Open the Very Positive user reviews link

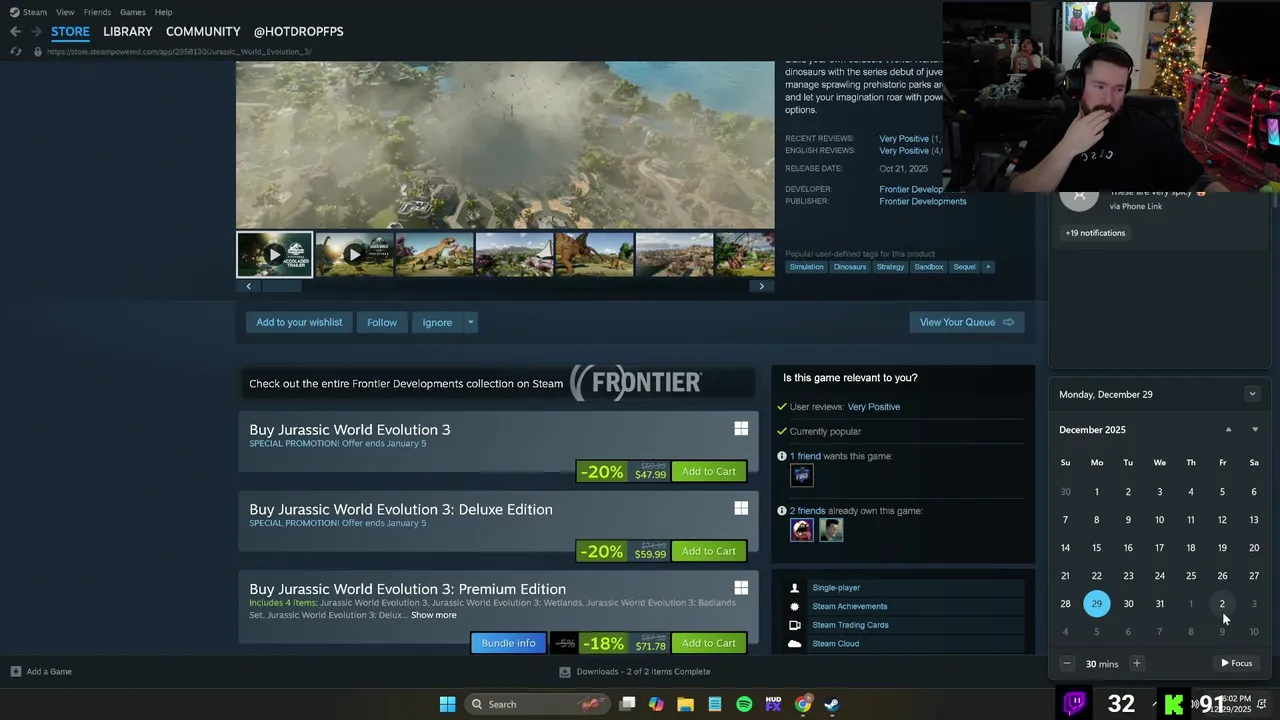click(874, 407)
